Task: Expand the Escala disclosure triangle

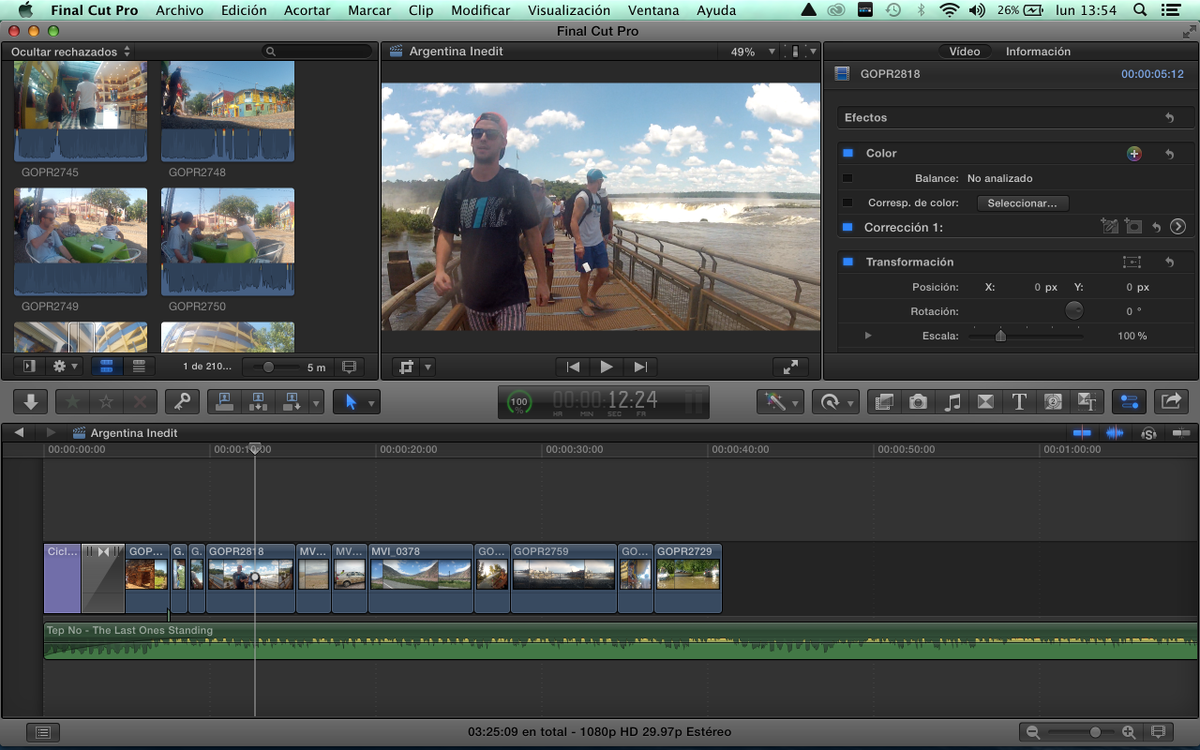Action: [868, 336]
